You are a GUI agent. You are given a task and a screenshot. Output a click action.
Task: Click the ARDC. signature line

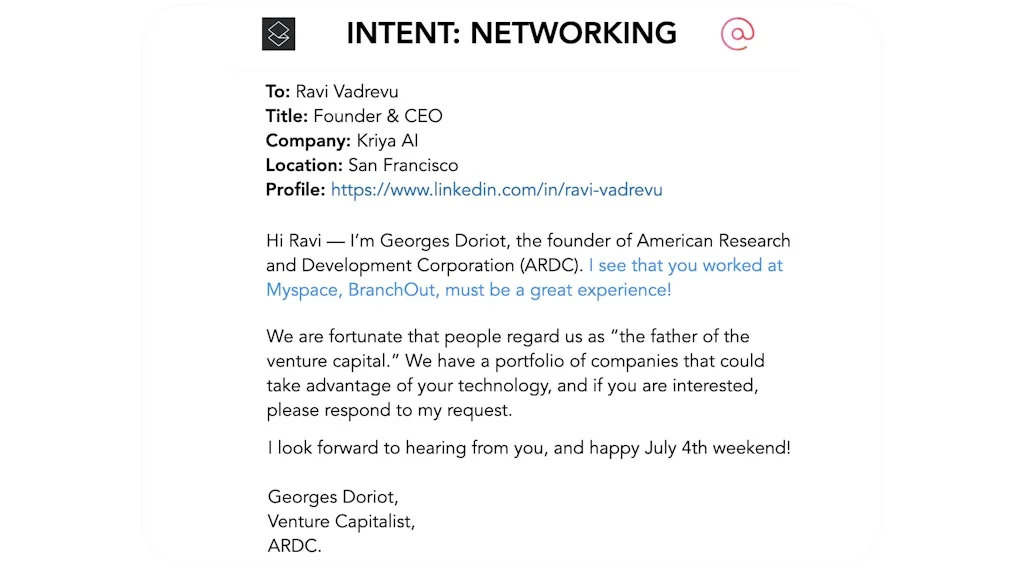[294, 546]
